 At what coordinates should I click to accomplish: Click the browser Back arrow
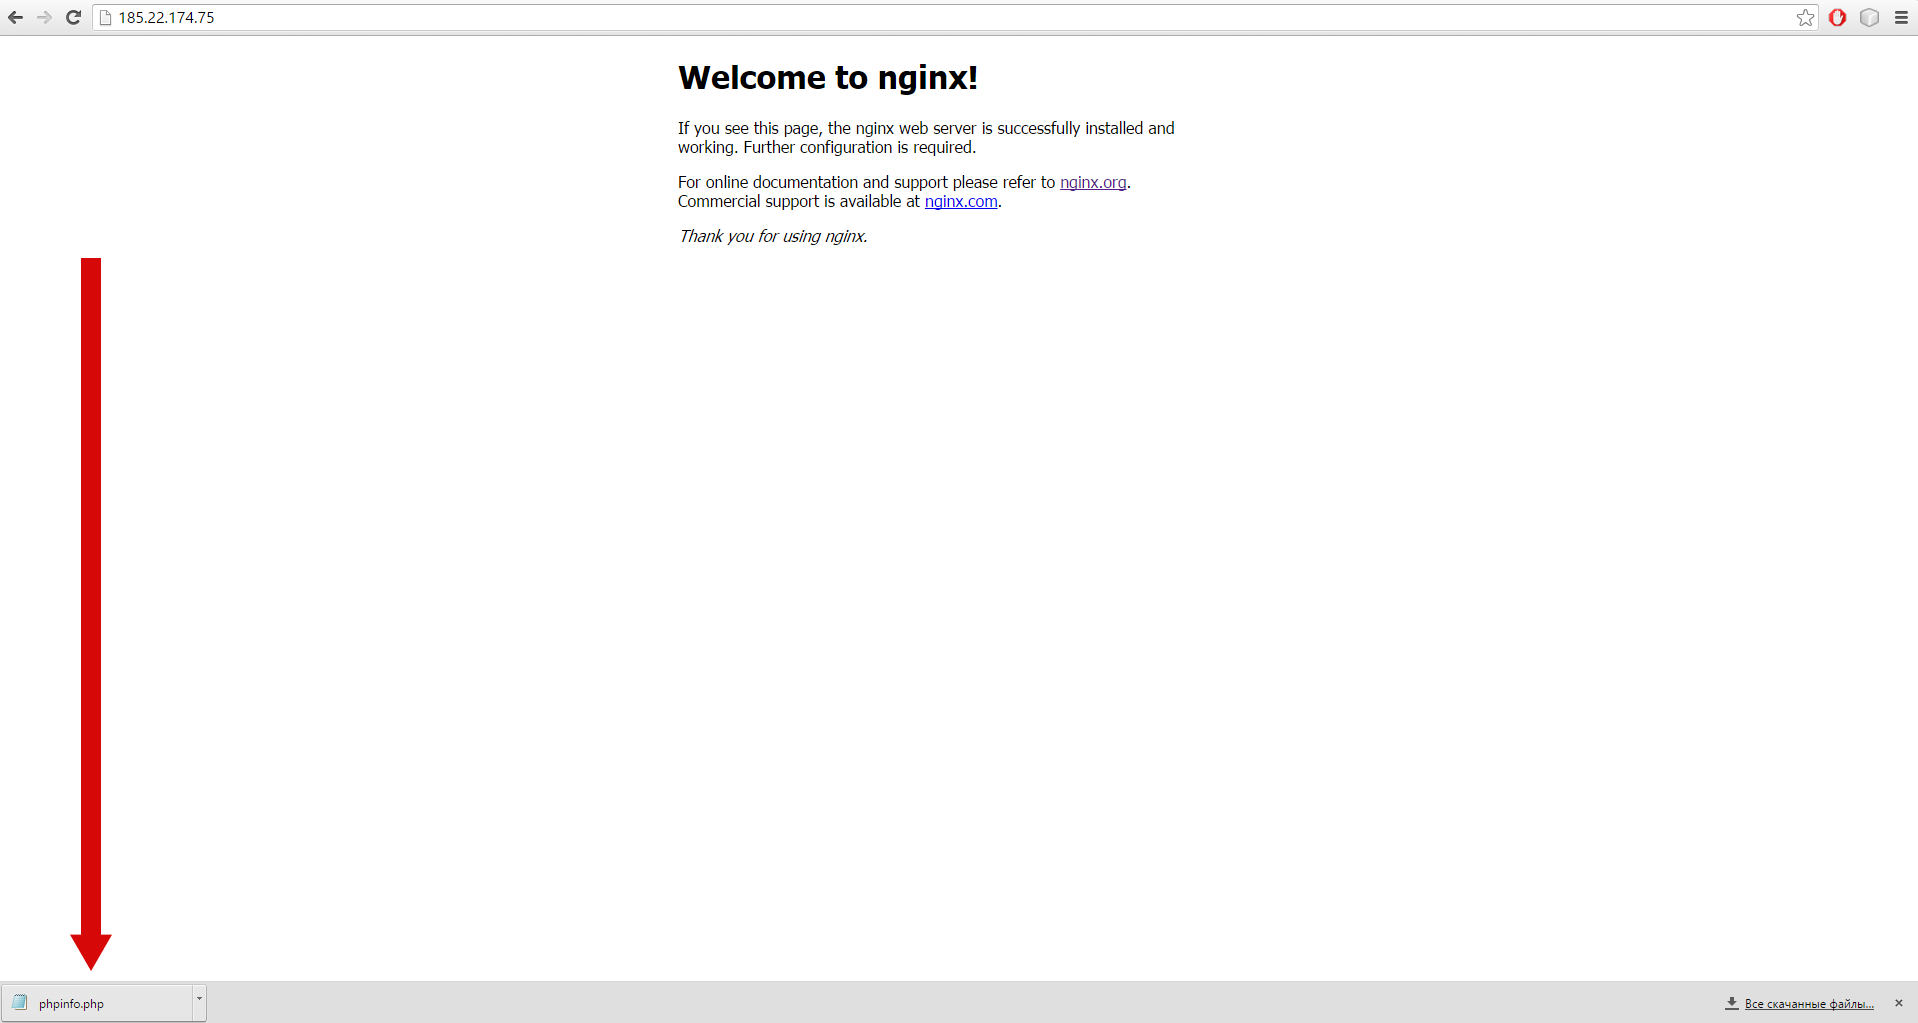[x=16, y=17]
